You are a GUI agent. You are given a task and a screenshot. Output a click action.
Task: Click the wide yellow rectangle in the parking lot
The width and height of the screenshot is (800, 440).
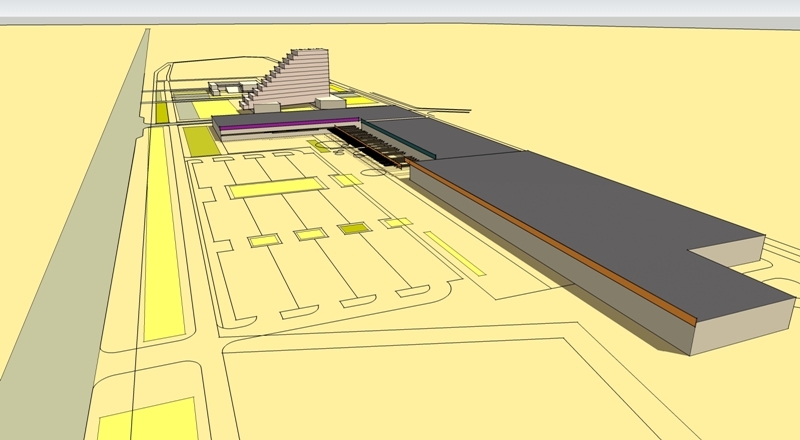[x=275, y=189]
